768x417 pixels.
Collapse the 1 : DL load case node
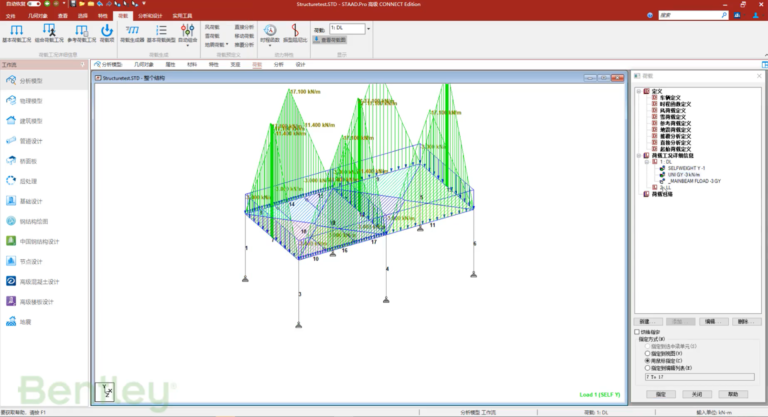point(647,162)
